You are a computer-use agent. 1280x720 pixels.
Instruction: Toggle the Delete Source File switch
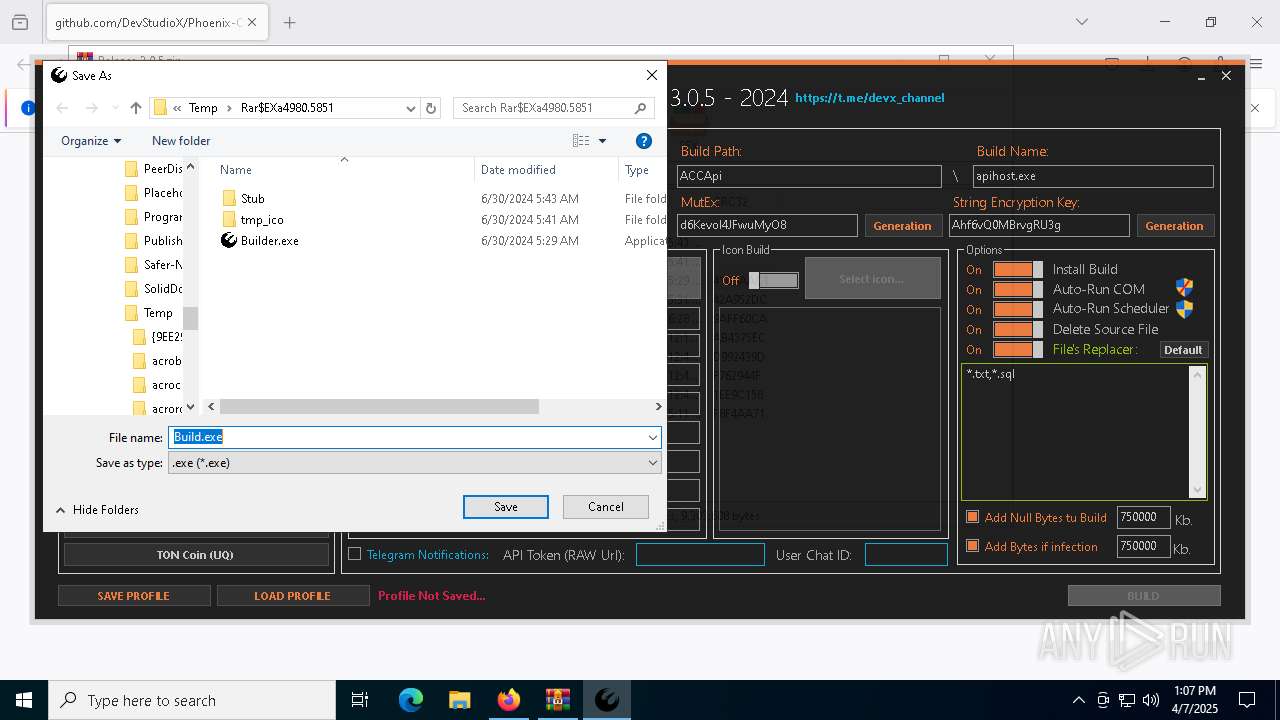tap(1018, 329)
